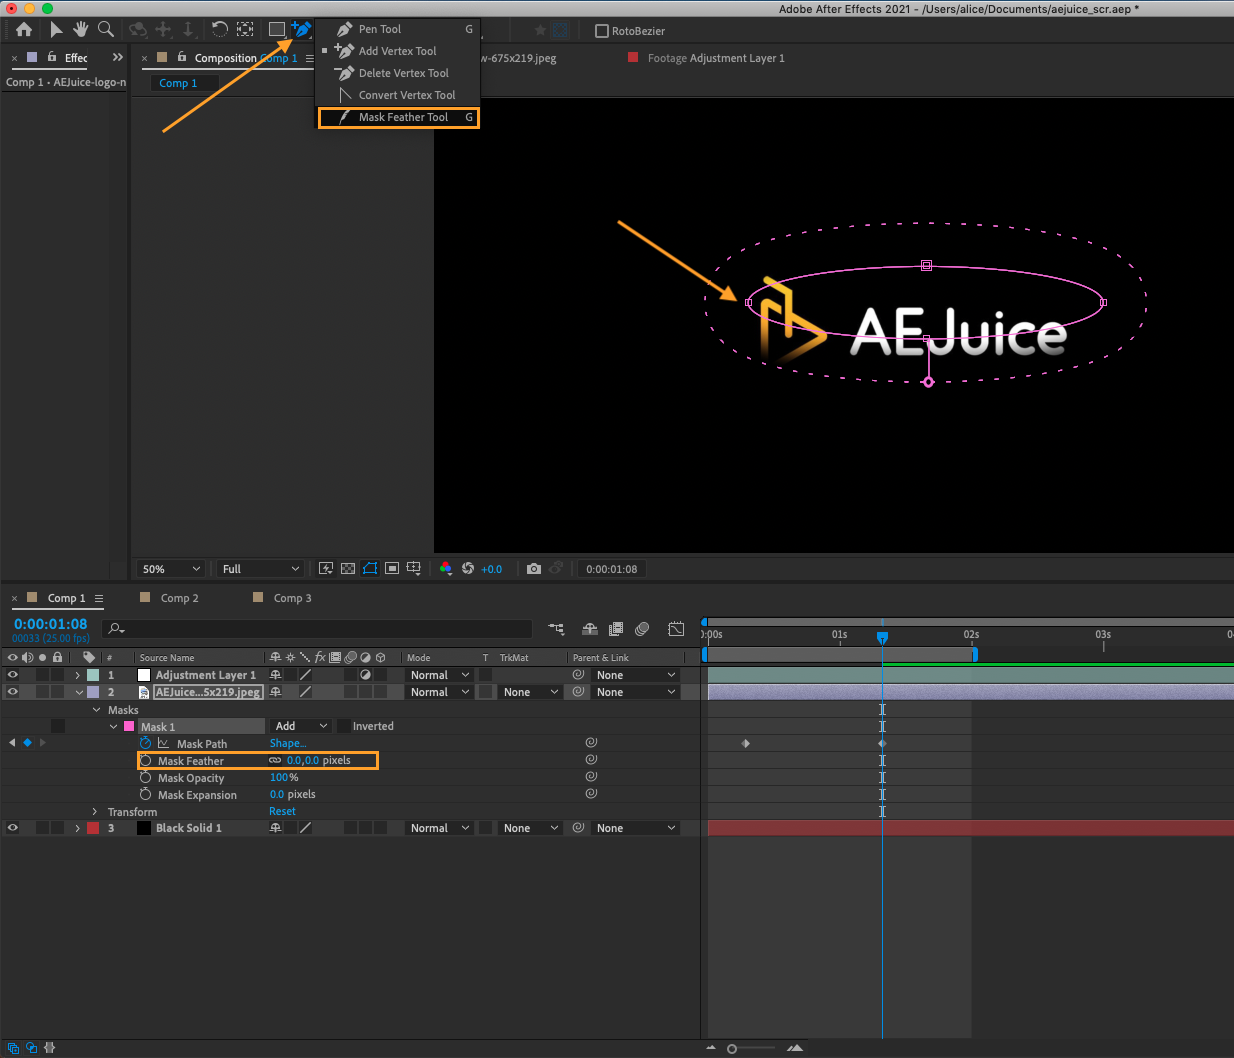This screenshot has height=1058, width=1234.
Task: Enable the RotoBezier checkbox
Action: coord(602,31)
